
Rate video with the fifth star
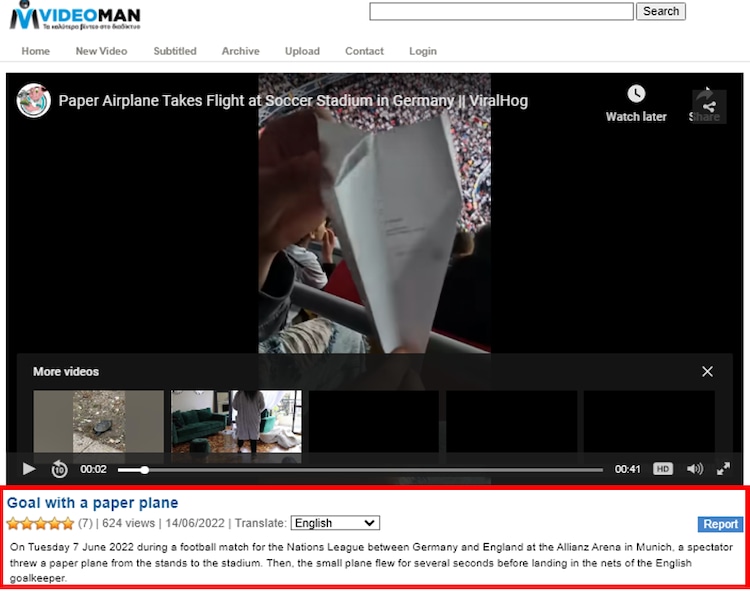click(x=67, y=523)
